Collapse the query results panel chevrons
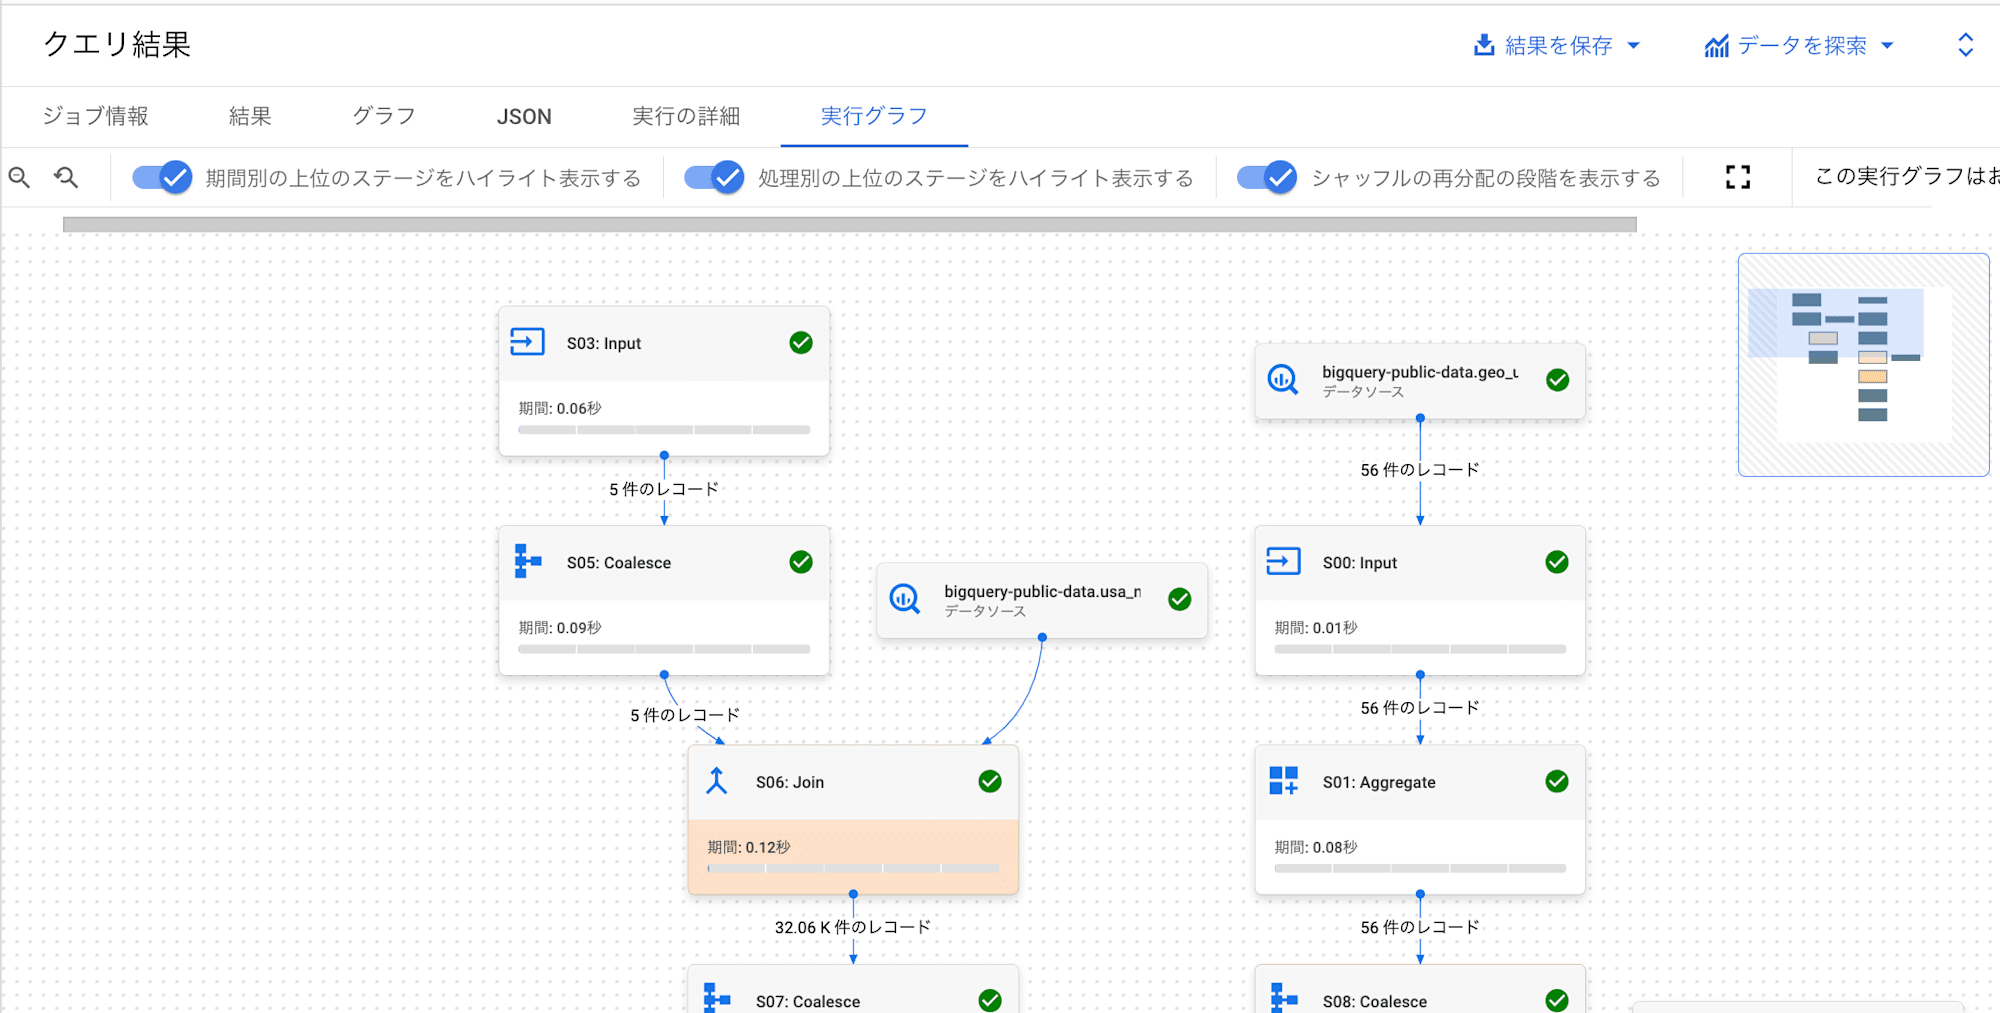This screenshot has width=2000, height=1013. (1965, 45)
